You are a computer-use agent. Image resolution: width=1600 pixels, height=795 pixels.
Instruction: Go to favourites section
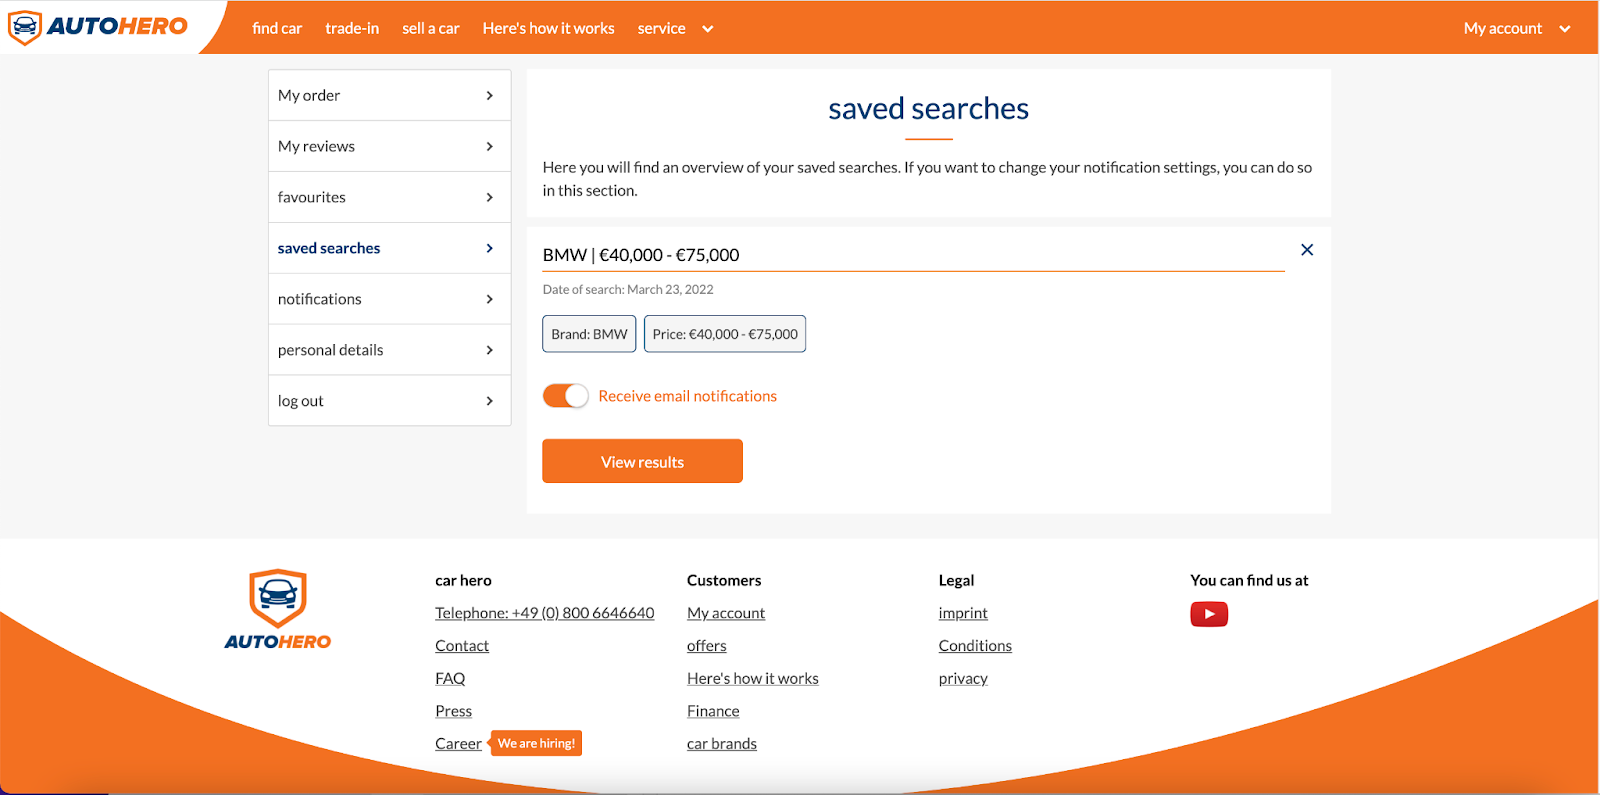click(x=389, y=197)
